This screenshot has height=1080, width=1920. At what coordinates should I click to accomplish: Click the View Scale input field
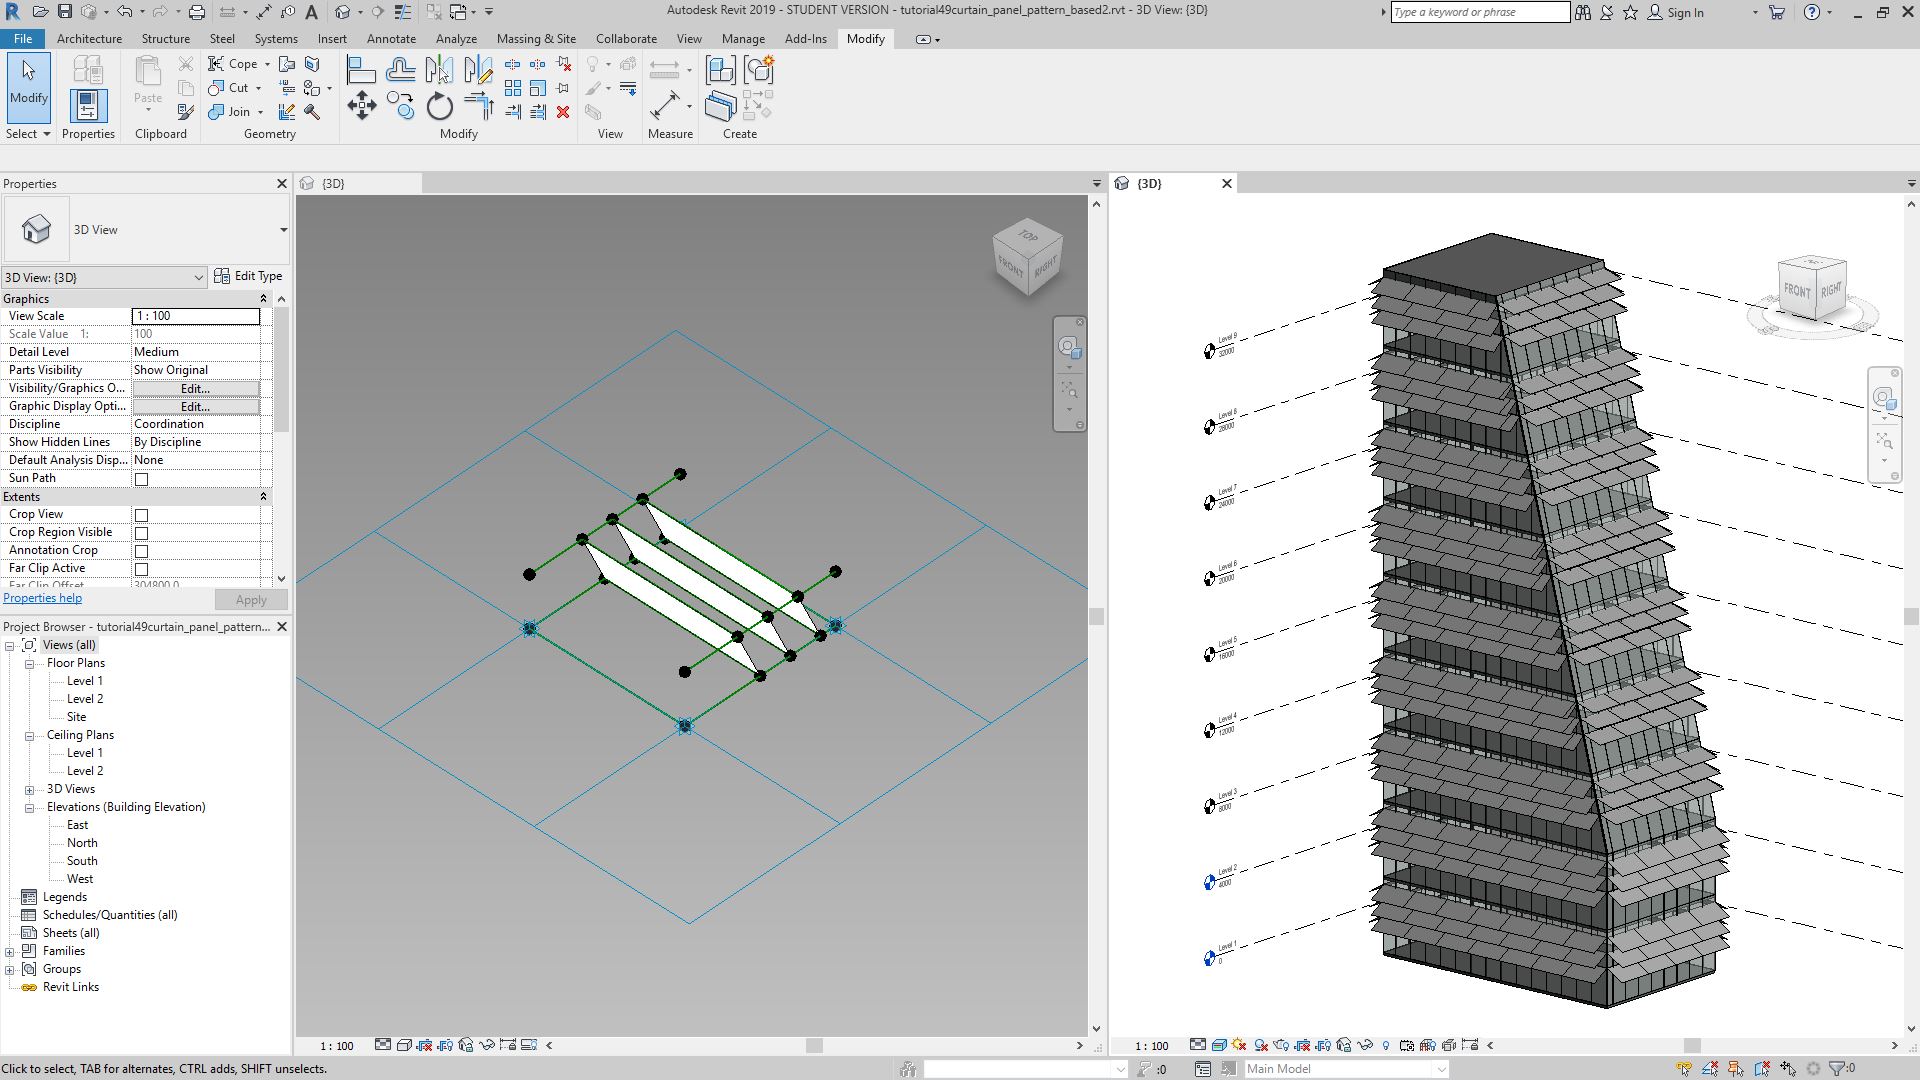click(x=195, y=316)
